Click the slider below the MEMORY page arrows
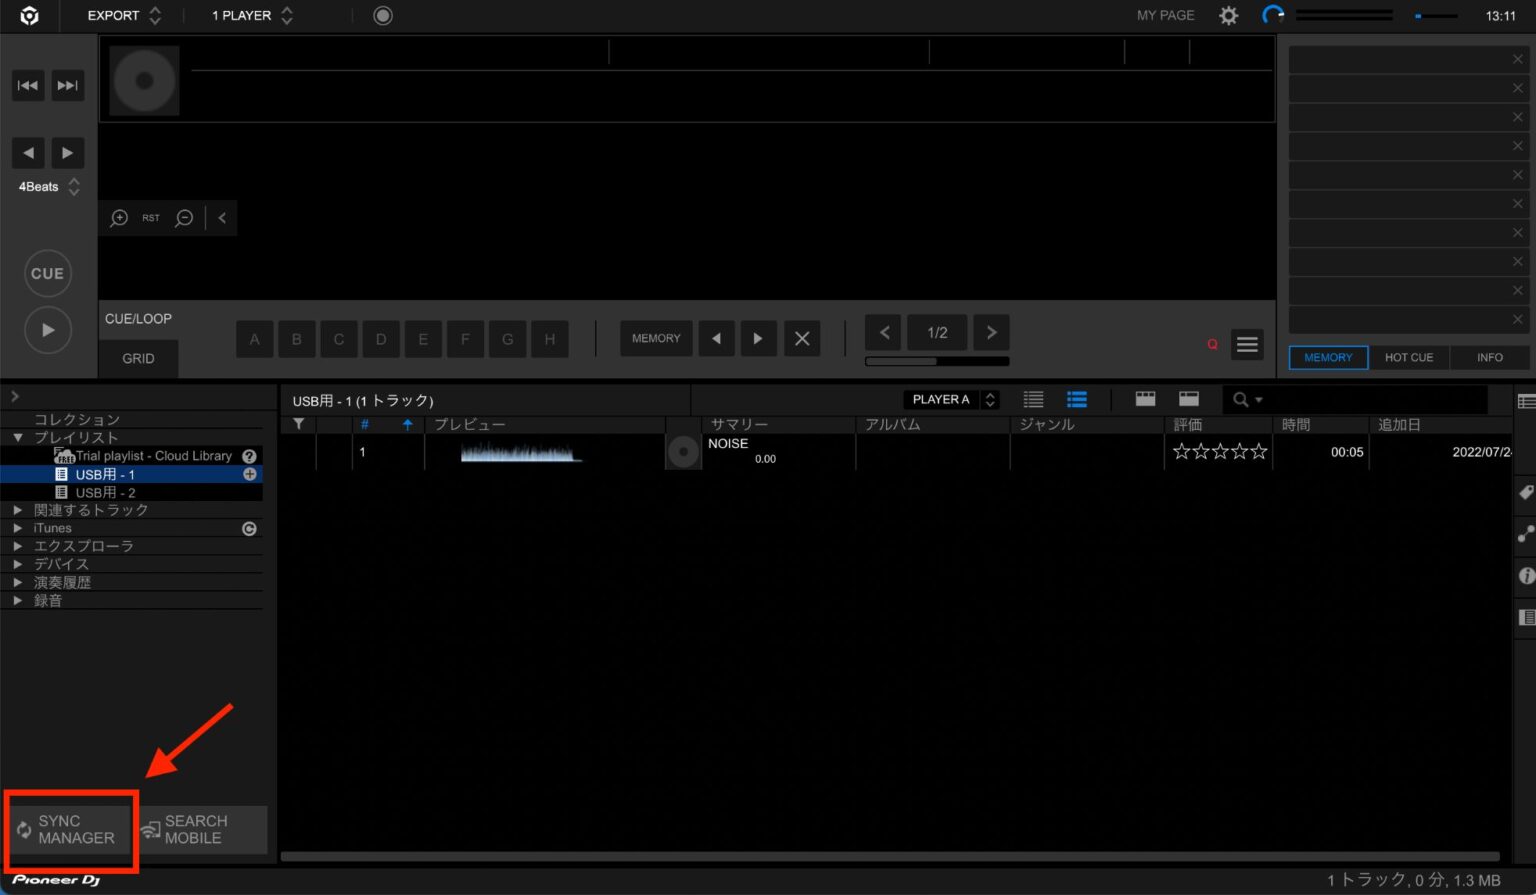 tap(937, 361)
